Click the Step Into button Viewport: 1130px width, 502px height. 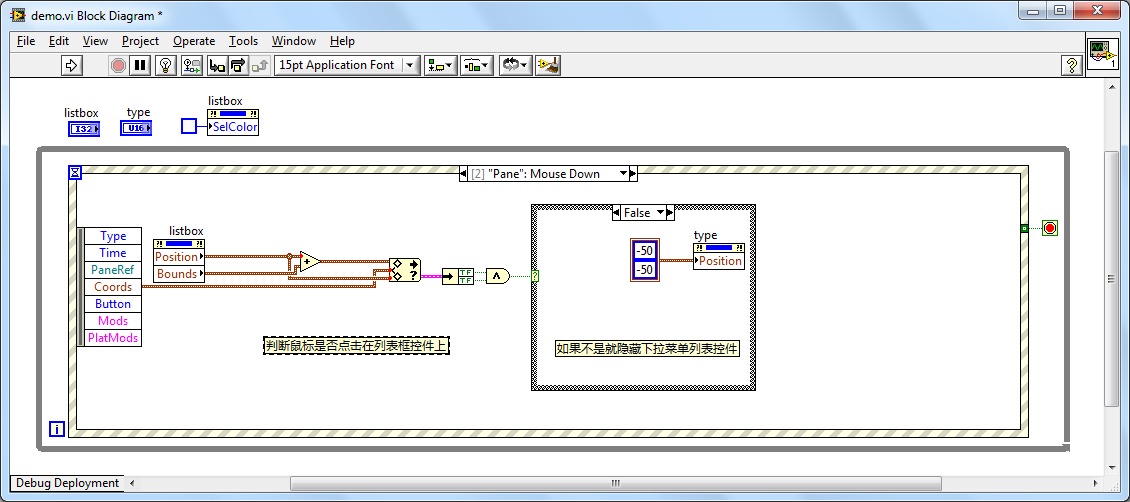(217, 65)
